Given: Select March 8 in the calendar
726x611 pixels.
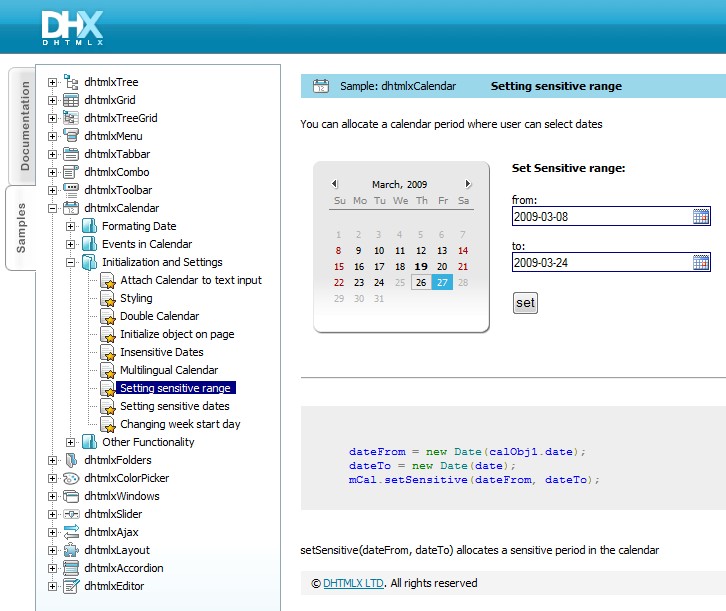Looking at the screenshot, I should click(x=338, y=250).
